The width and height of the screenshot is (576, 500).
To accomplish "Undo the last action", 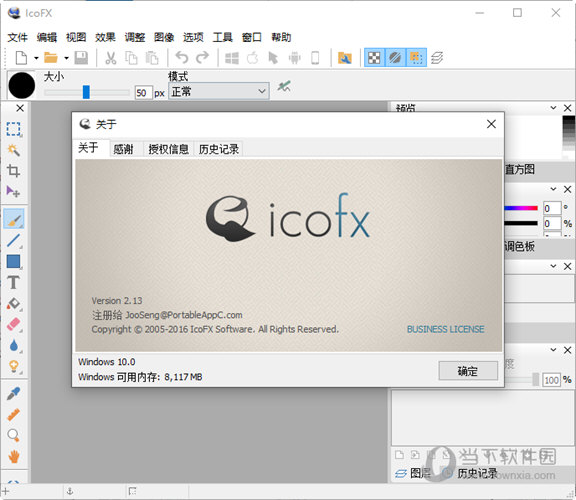I will click(x=182, y=58).
